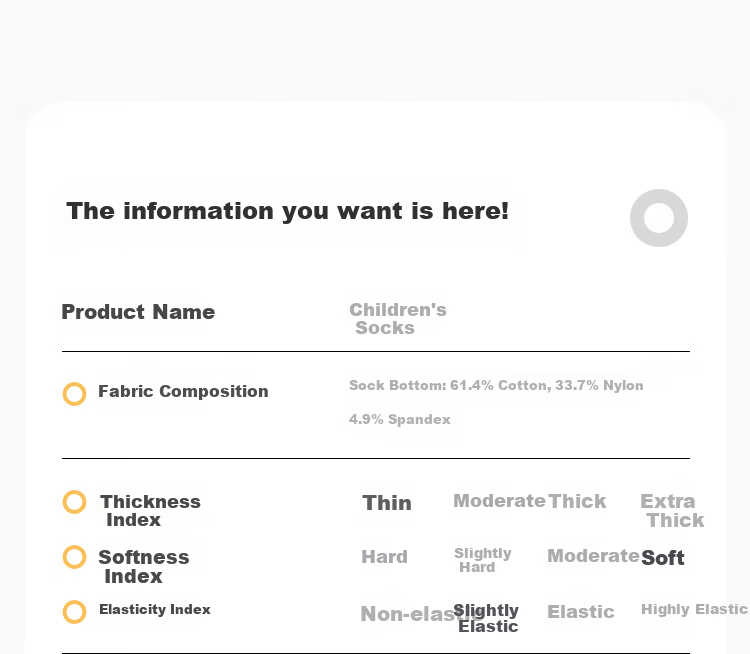Click the gray ring icon beside the heading
This screenshot has width=750, height=654.
pyautogui.click(x=659, y=218)
